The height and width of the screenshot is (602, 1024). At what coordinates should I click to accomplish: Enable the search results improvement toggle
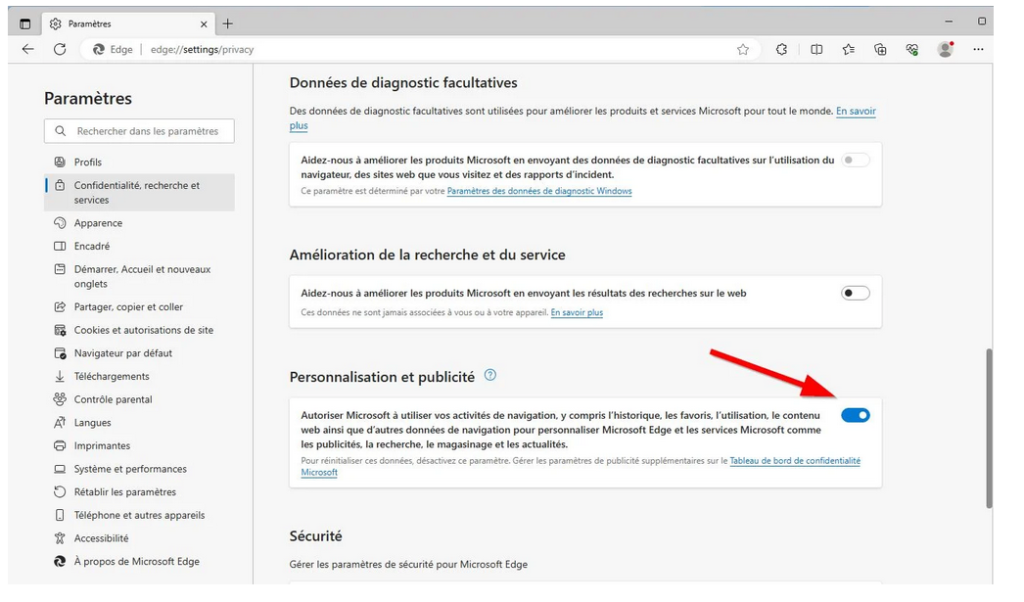[855, 295]
